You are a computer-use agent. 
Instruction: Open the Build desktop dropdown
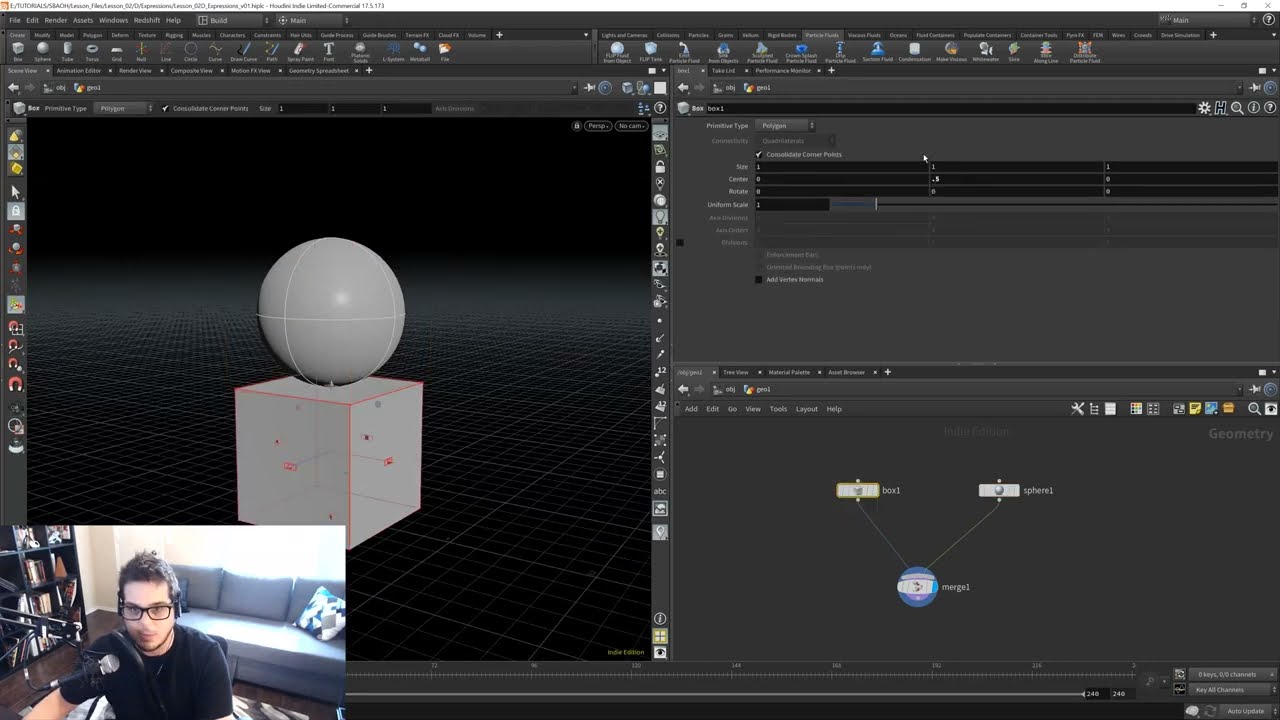(x=232, y=20)
